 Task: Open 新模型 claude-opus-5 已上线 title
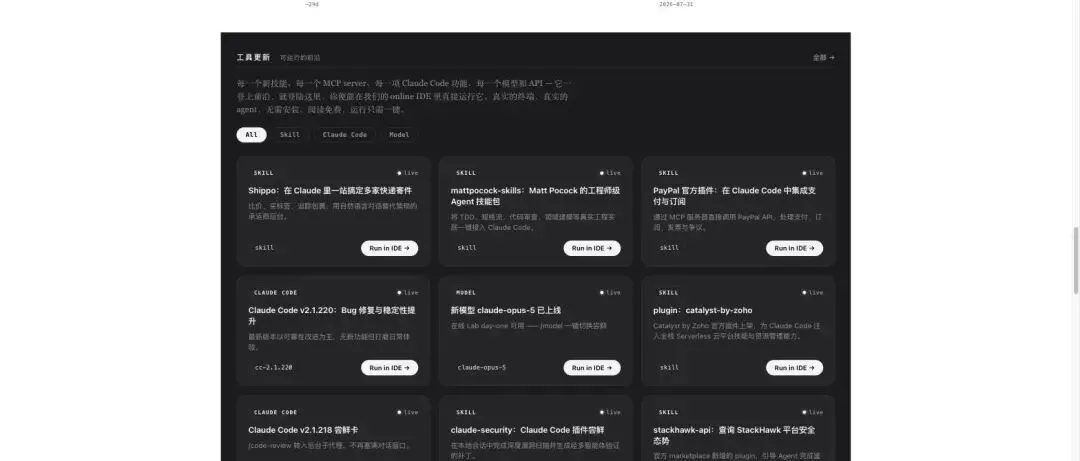click(x=506, y=311)
